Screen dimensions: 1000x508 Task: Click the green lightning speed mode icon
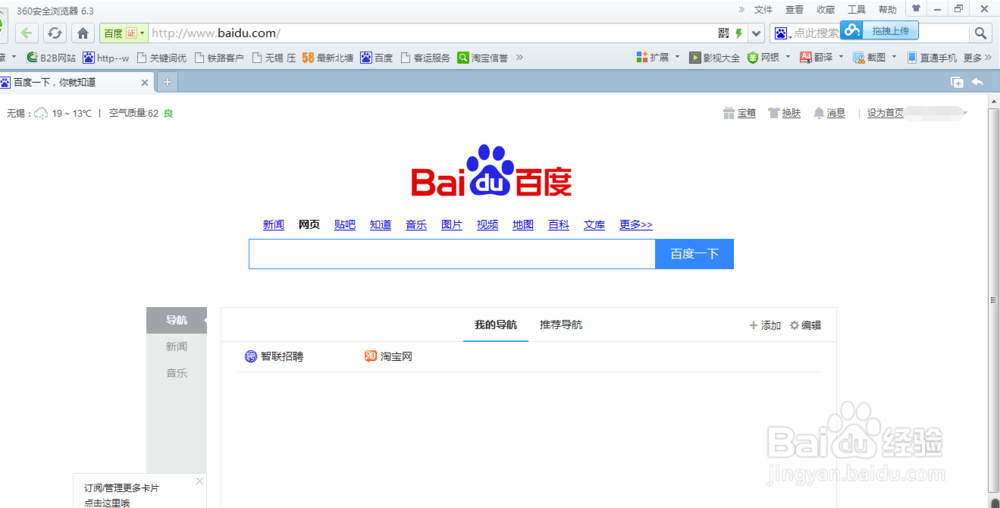point(739,33)
